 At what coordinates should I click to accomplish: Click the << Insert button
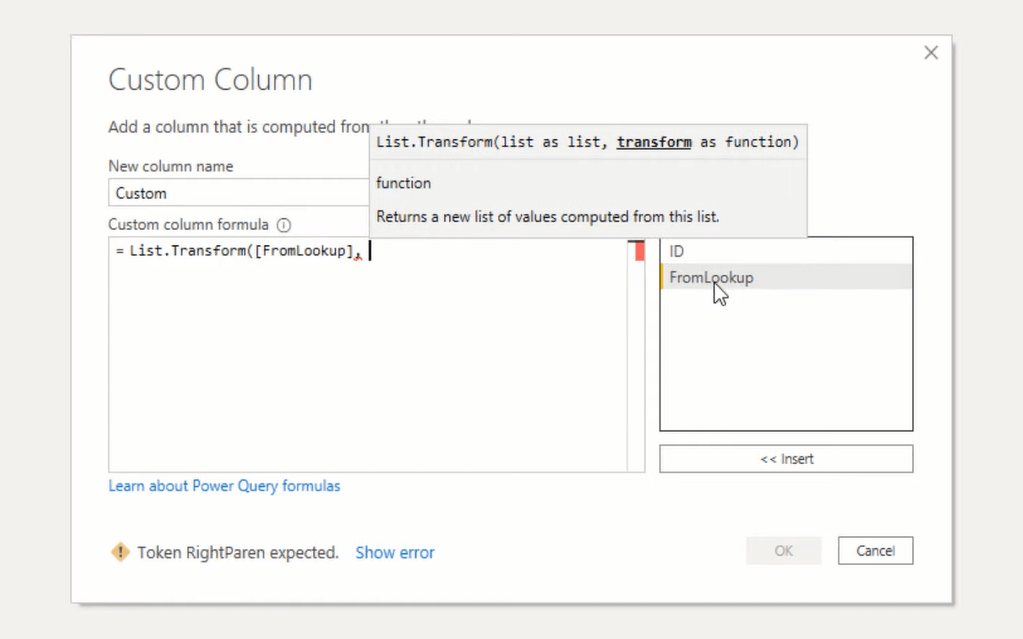click(786, 459)
